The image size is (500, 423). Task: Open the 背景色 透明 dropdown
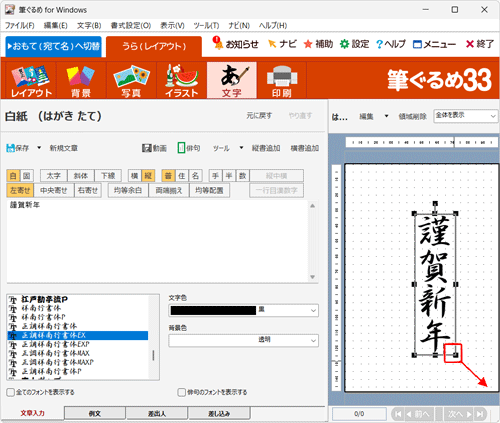click(243, 340)
